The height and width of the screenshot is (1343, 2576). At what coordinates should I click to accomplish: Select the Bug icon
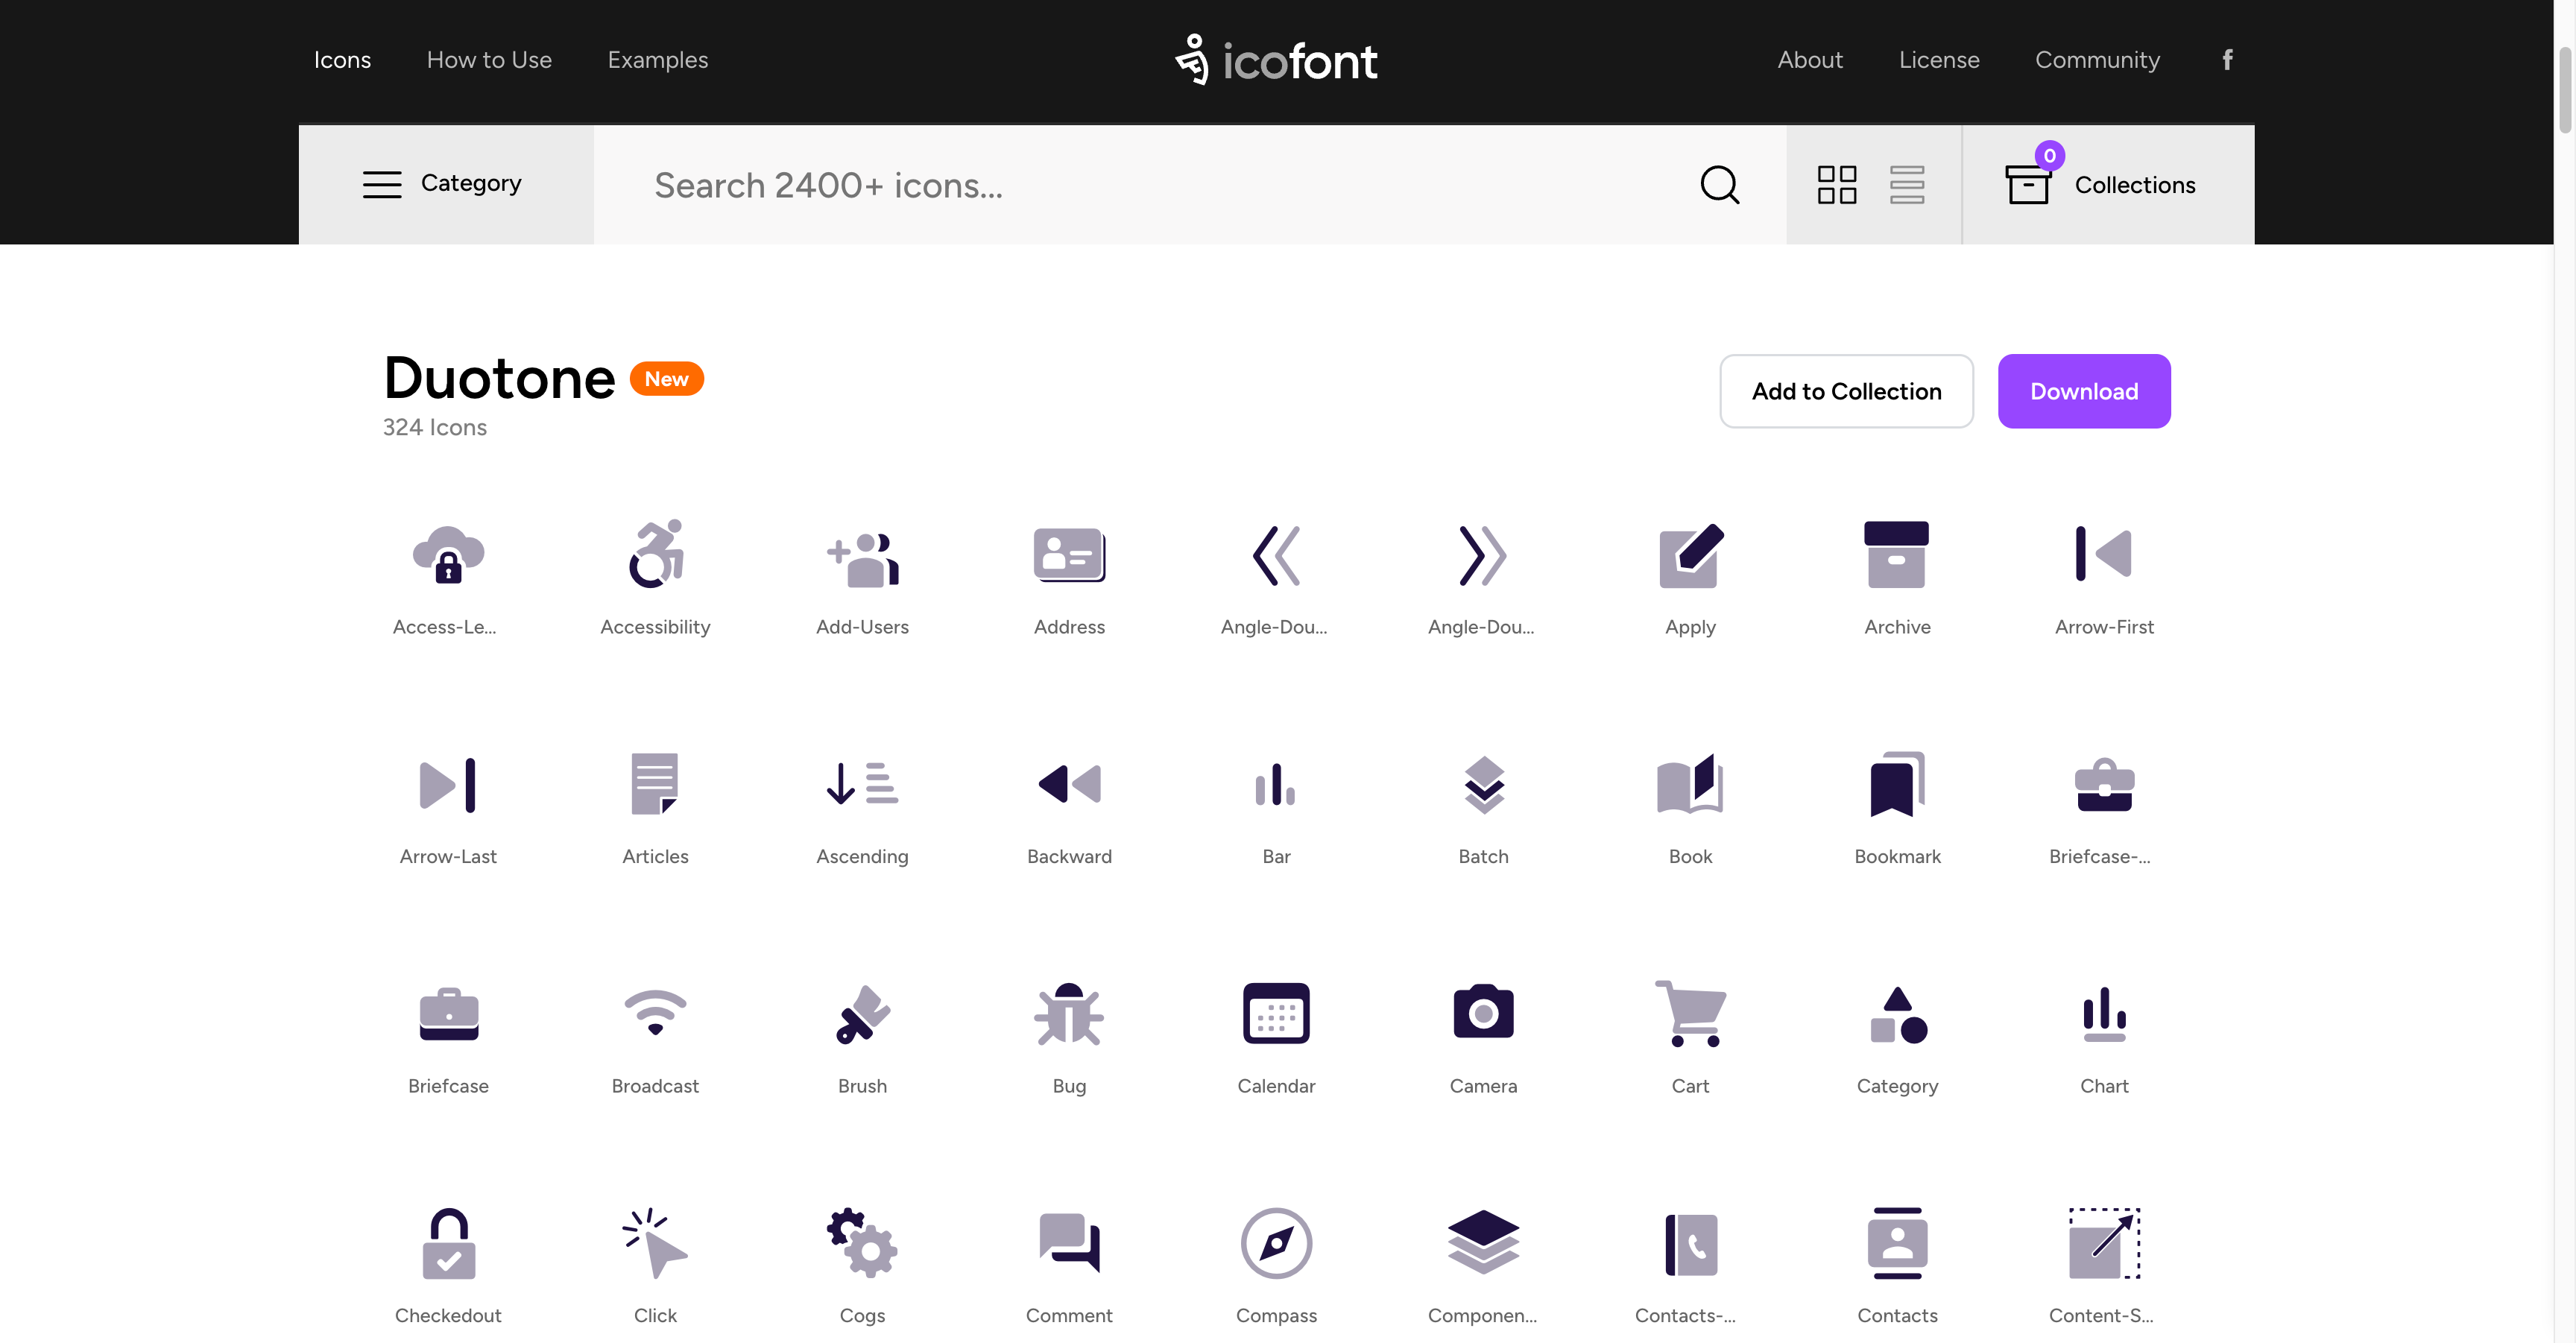[x=1069, y=1014]
